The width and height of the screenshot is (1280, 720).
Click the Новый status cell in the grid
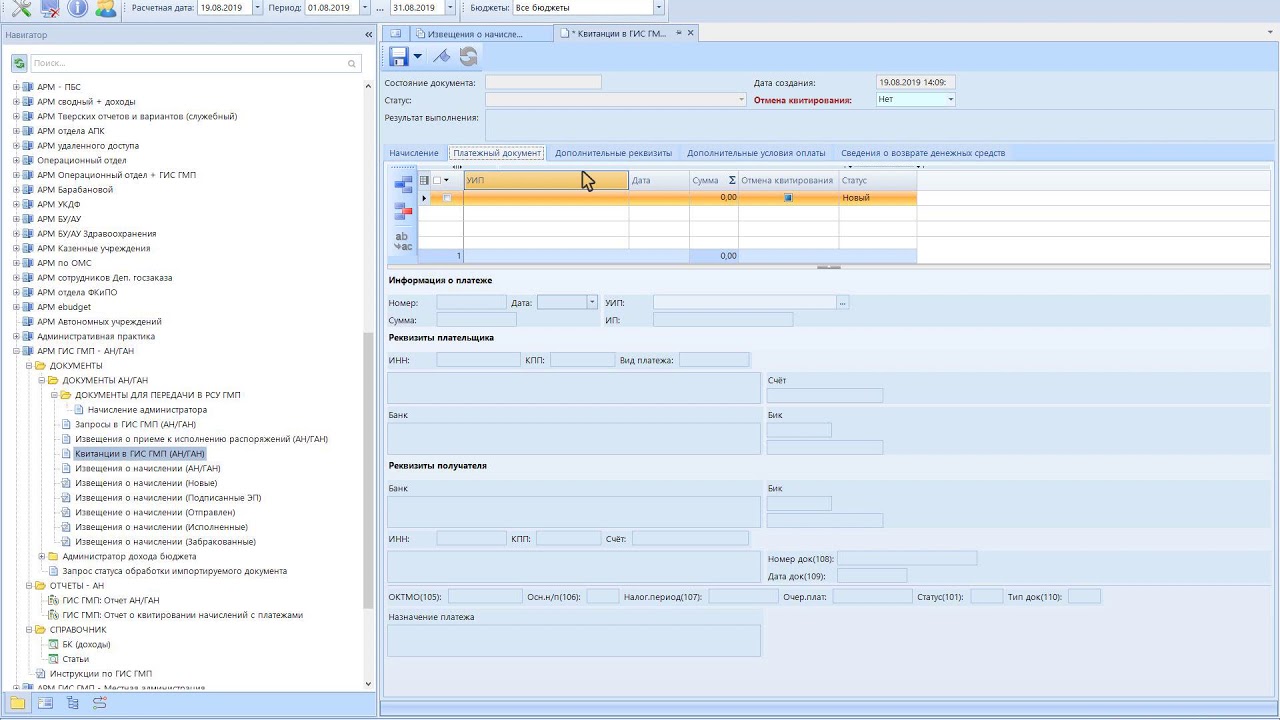pos(878,198)
